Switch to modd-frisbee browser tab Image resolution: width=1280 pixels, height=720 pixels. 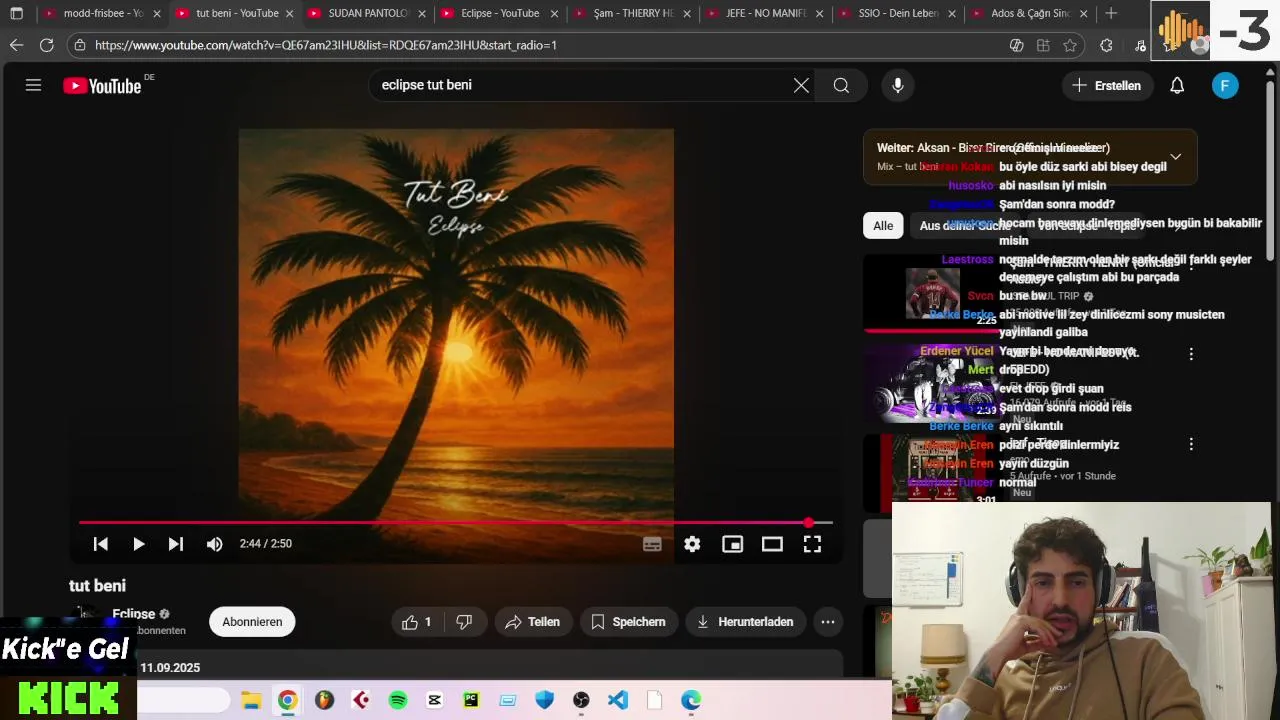coord(103,14)
